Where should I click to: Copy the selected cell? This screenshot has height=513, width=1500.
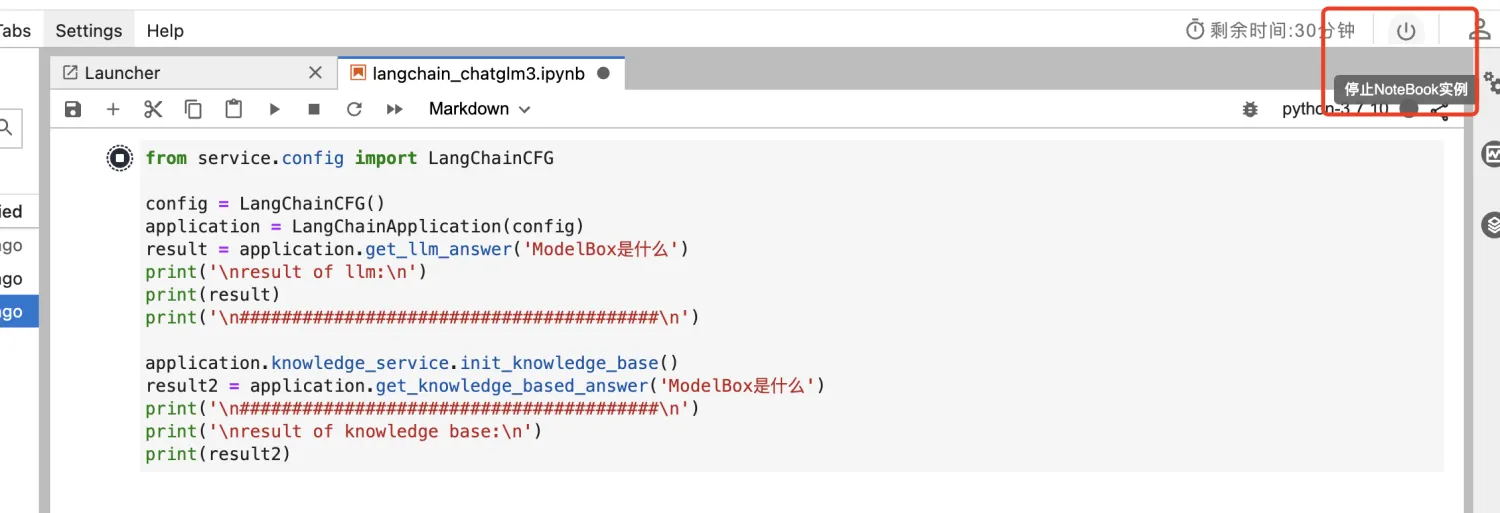point(193,109)
